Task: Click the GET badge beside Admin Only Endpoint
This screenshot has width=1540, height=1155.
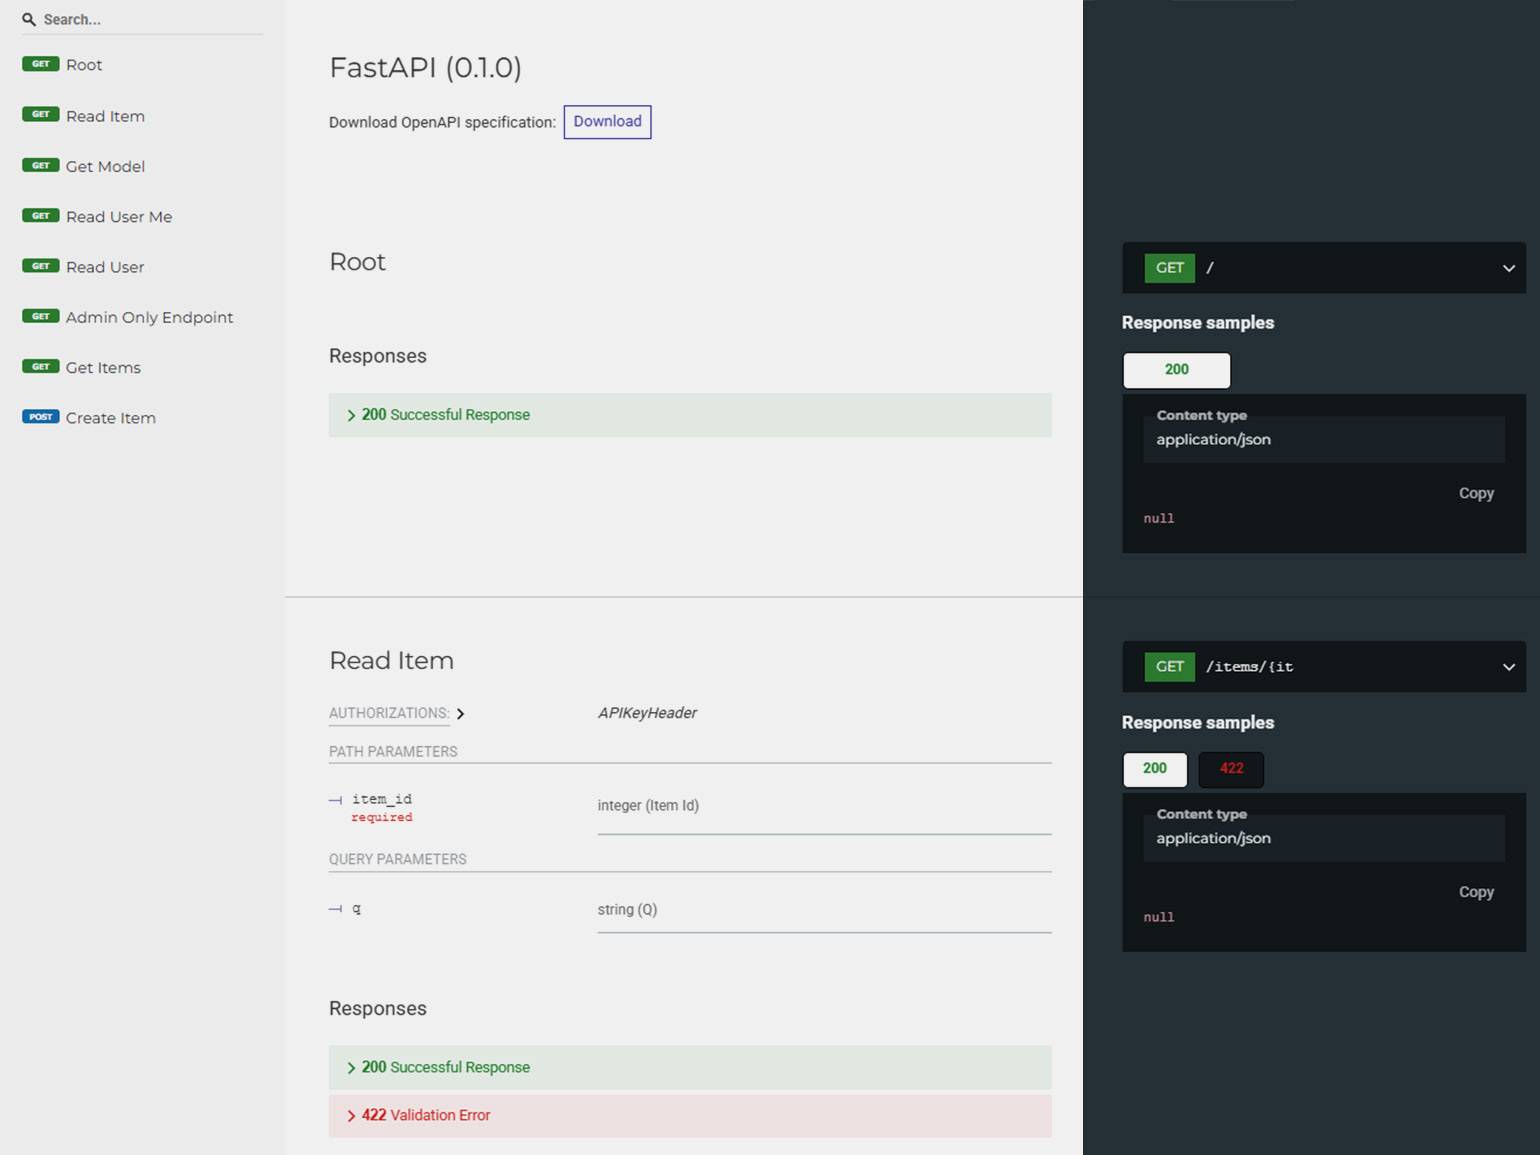Action: click(x=41, y=317)
